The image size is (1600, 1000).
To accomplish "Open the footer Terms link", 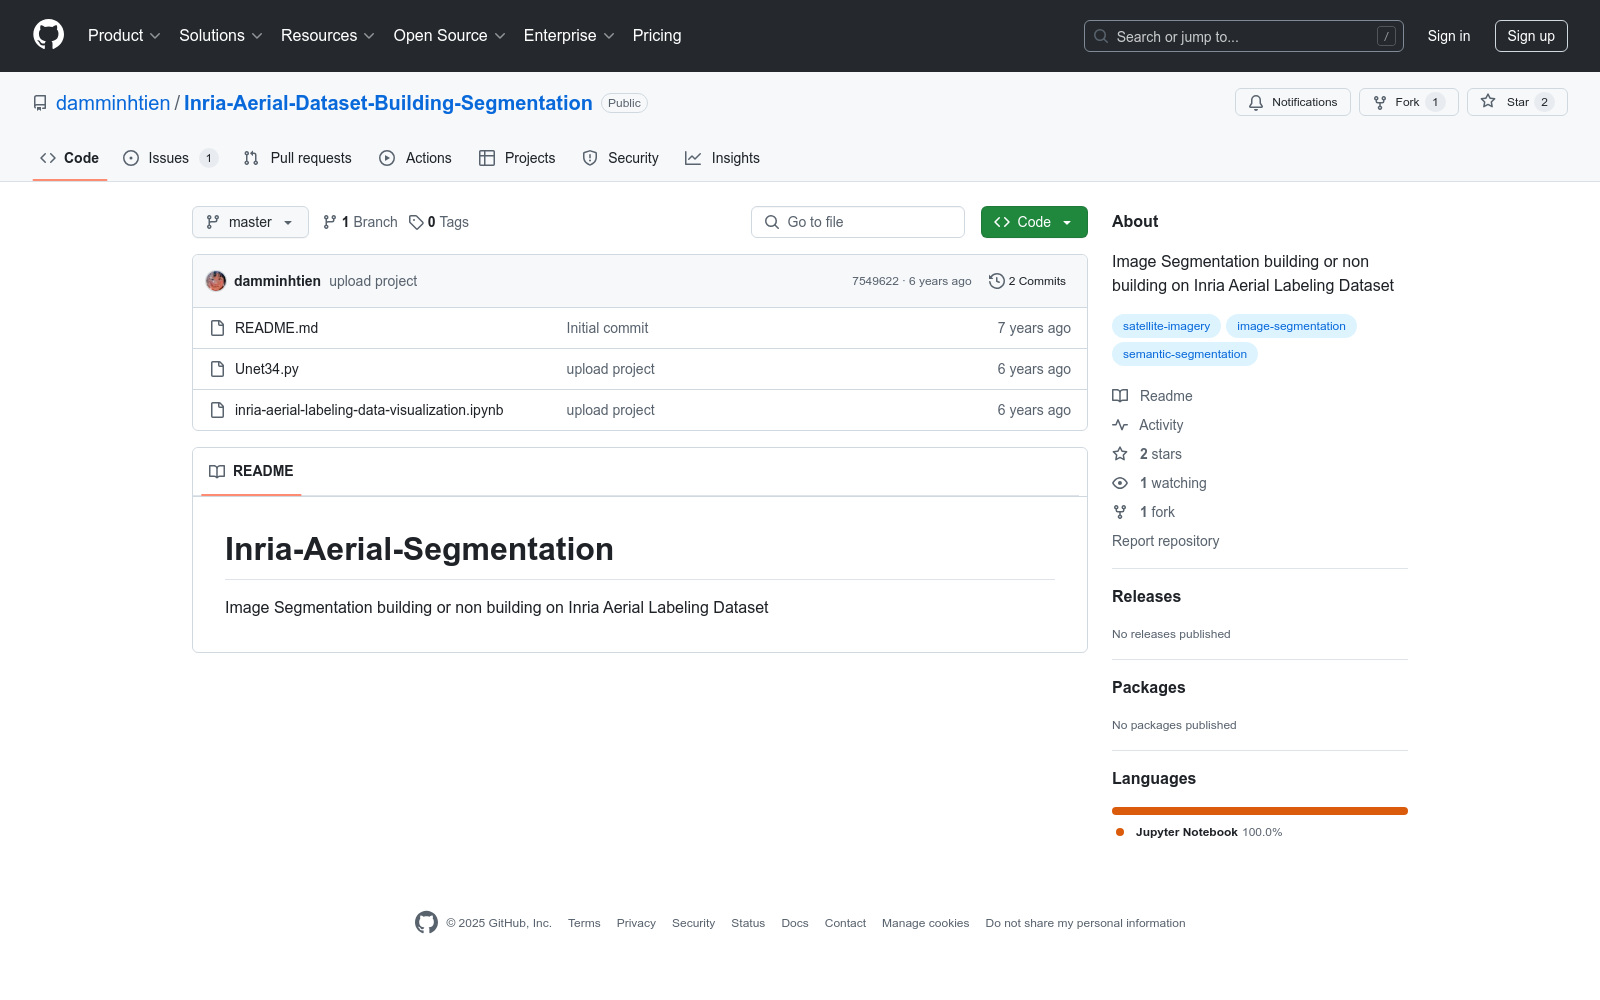I will pos(584,923).
